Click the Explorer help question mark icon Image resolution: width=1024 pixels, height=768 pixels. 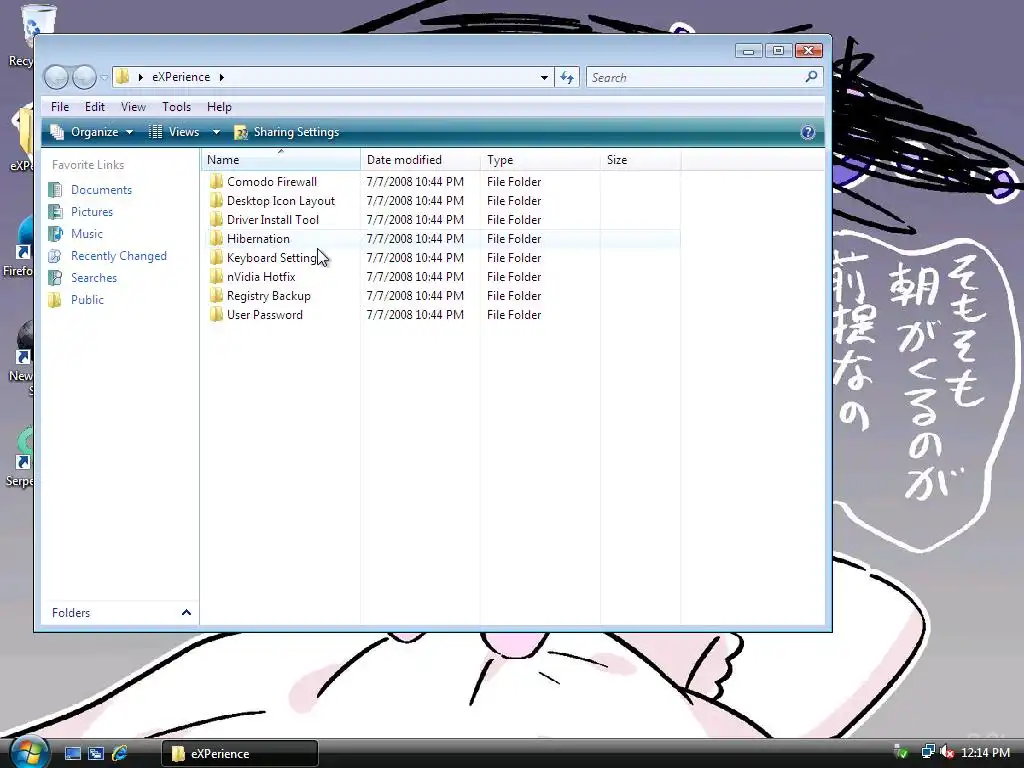808,133
